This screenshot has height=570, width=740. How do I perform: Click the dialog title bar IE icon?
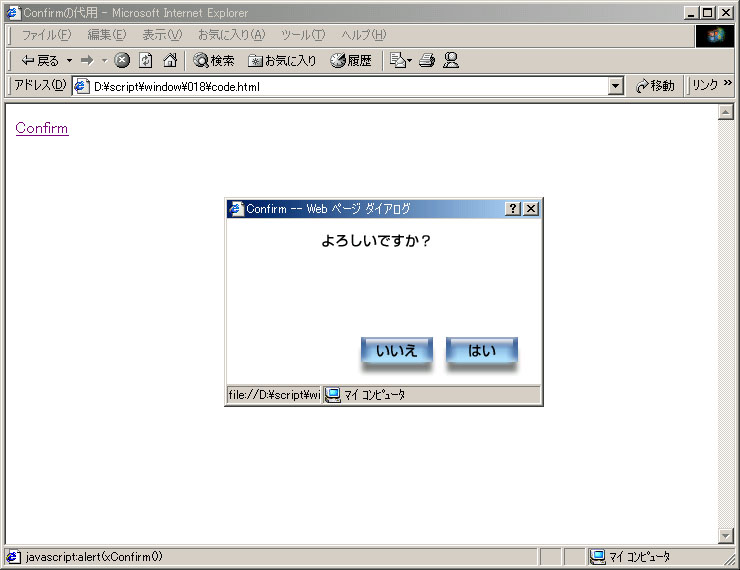(236, 209)
